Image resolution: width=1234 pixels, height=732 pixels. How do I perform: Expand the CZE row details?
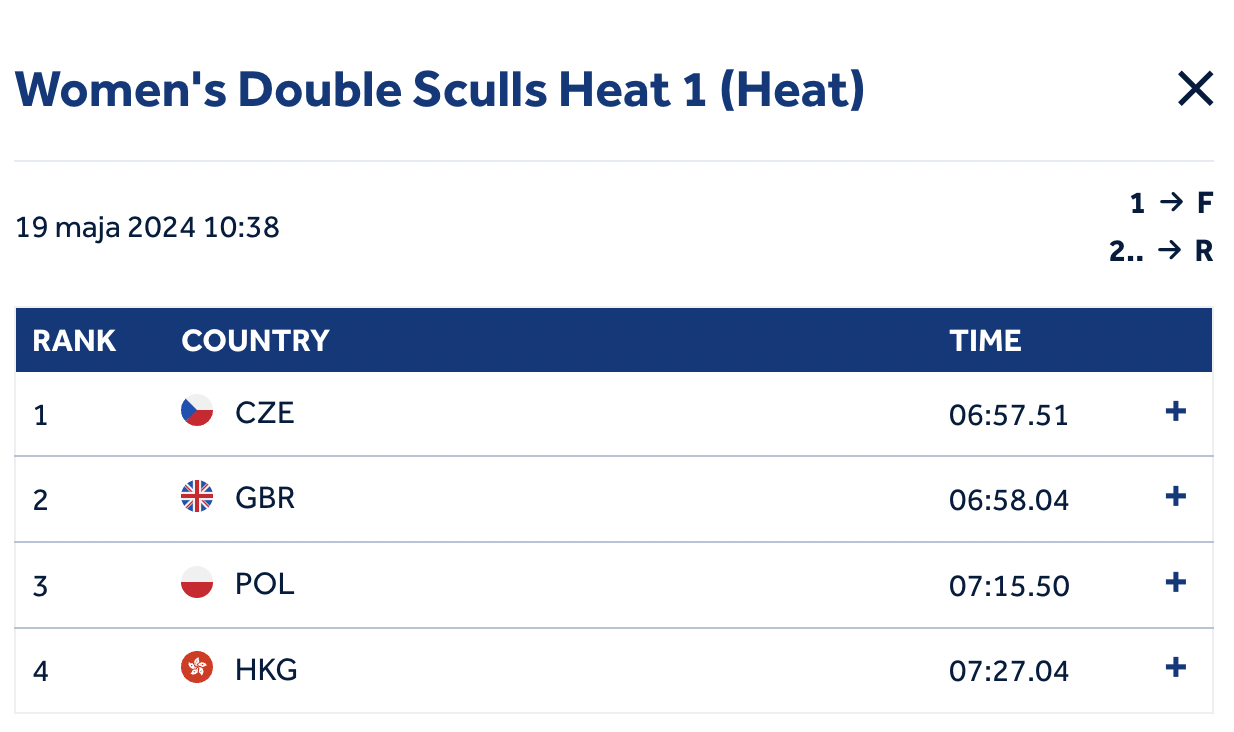click(1176, 412)
